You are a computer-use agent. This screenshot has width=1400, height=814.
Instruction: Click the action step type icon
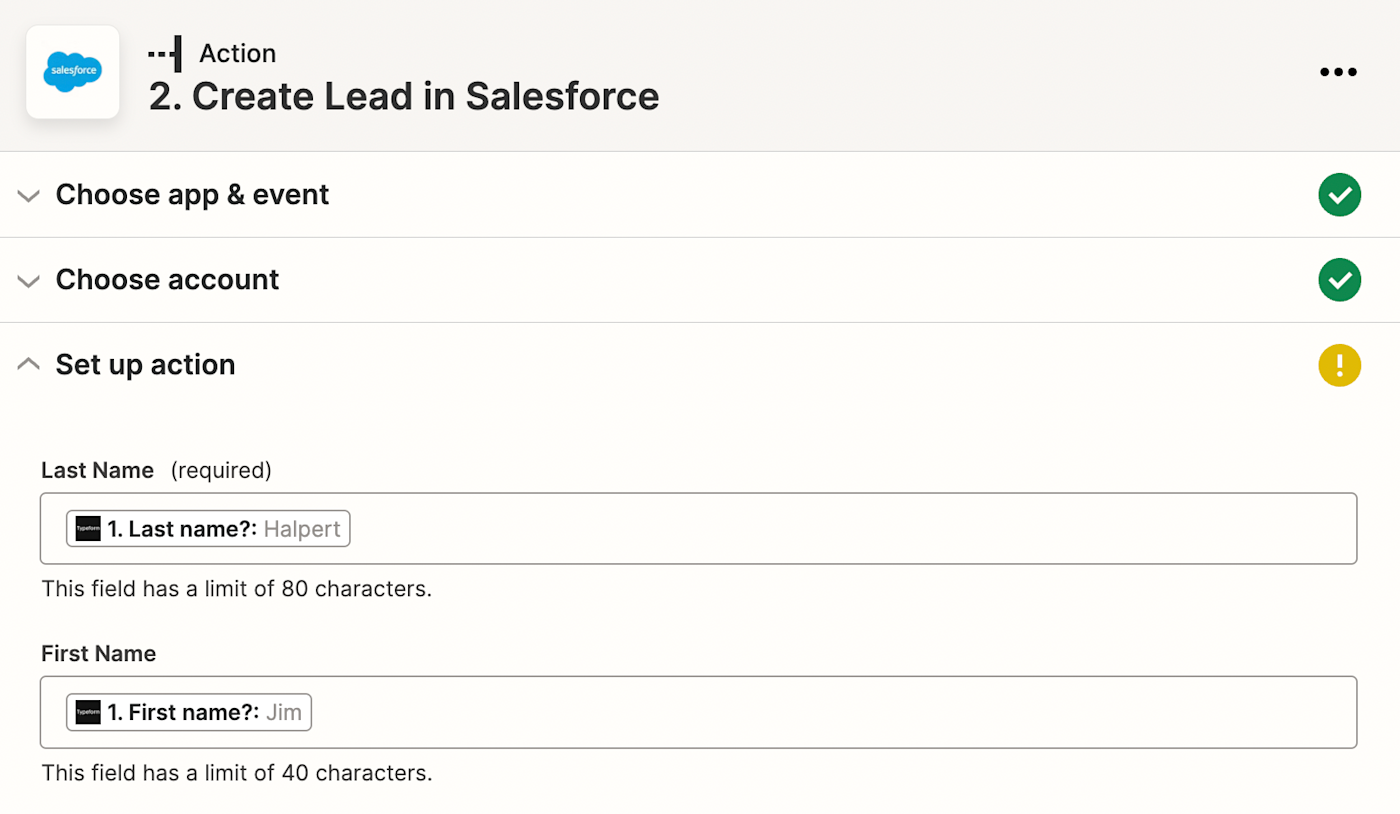coord(165,53)
